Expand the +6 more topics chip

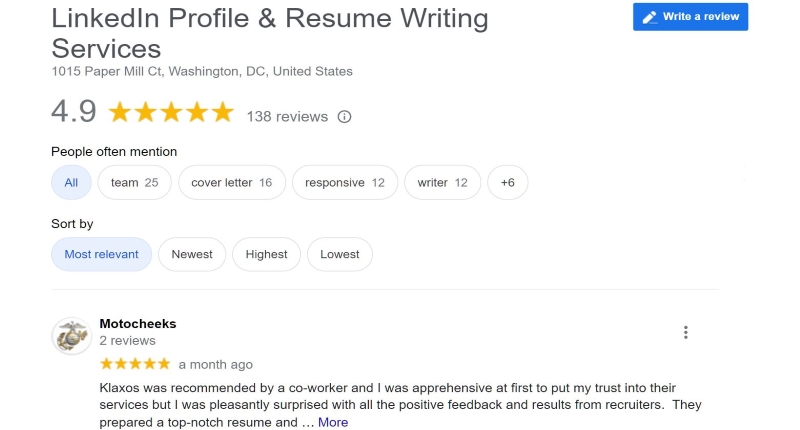[x=508, y=183]
